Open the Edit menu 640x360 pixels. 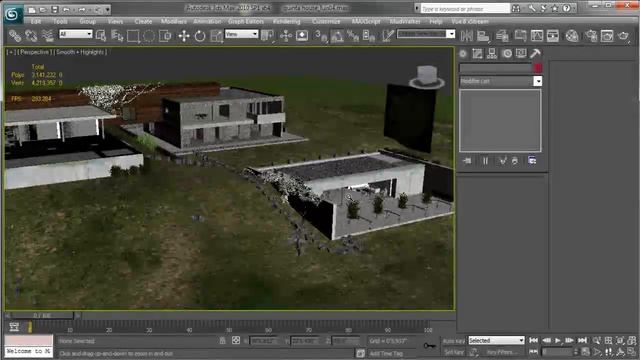pos(36,21)
